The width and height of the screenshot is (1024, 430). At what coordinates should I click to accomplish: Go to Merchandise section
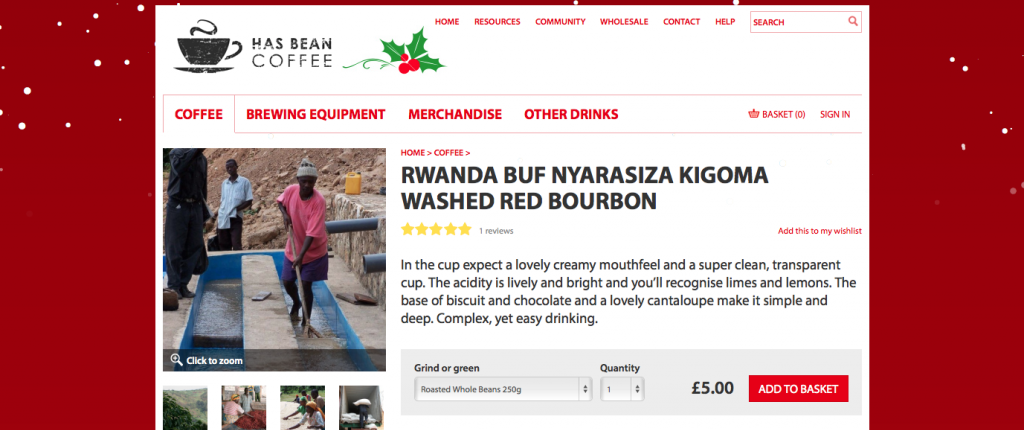coord(455,114)
